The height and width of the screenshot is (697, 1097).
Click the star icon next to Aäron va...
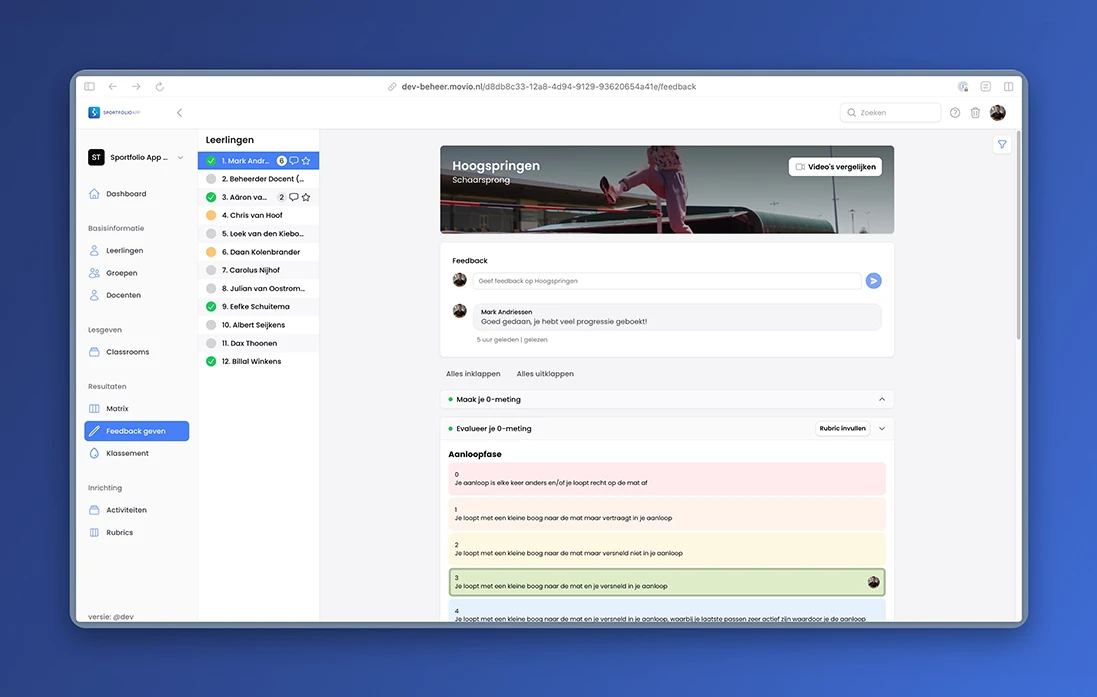tap(306, 197)
